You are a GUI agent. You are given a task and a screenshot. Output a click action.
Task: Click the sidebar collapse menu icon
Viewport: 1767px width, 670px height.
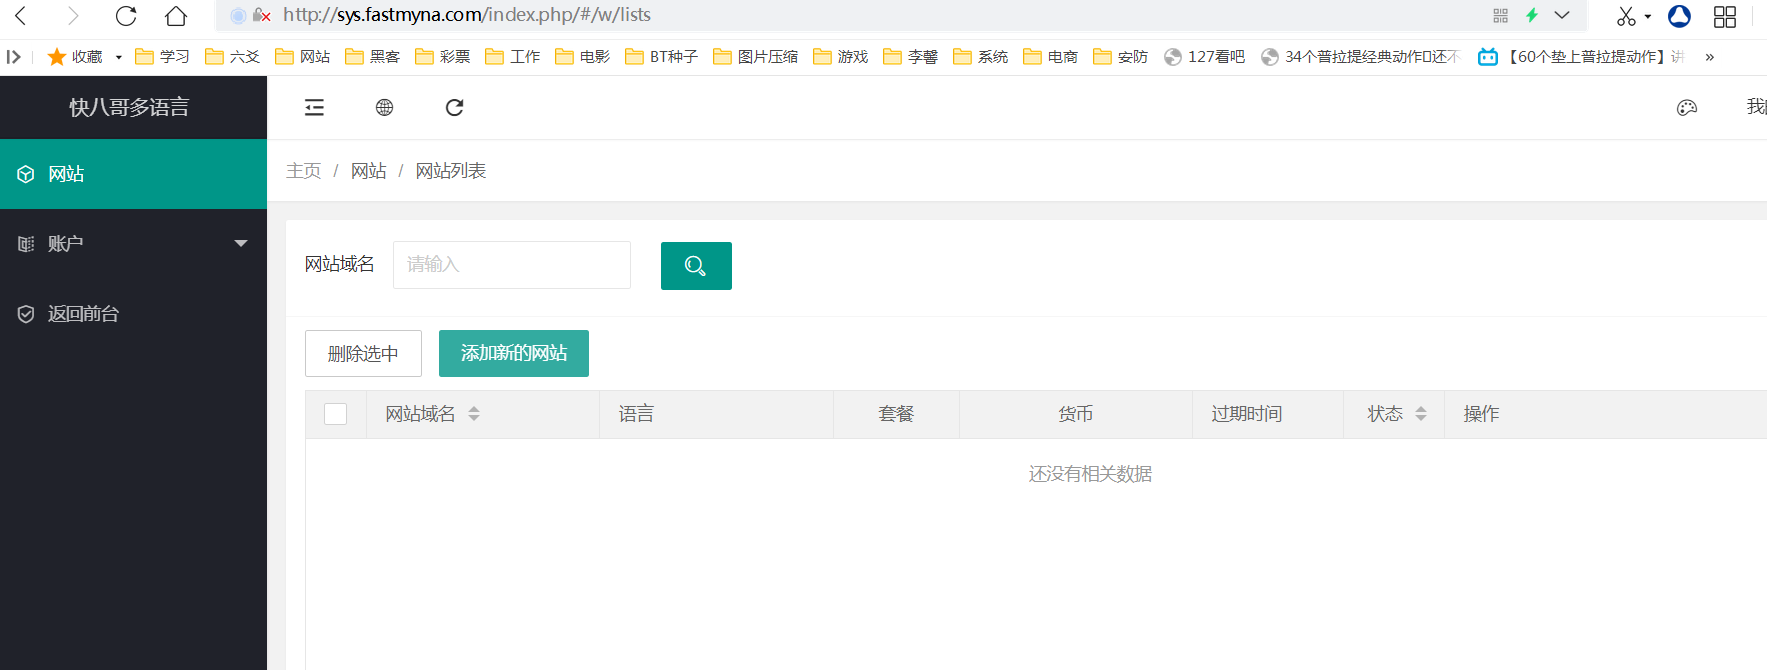pyautogui.click(x=314, y=107)
